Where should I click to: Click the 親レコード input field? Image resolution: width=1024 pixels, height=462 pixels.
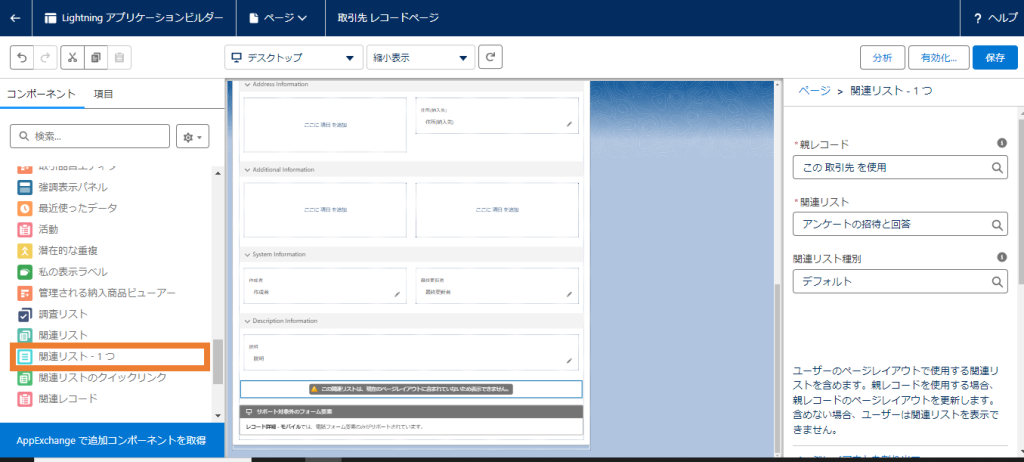(900, 168)
